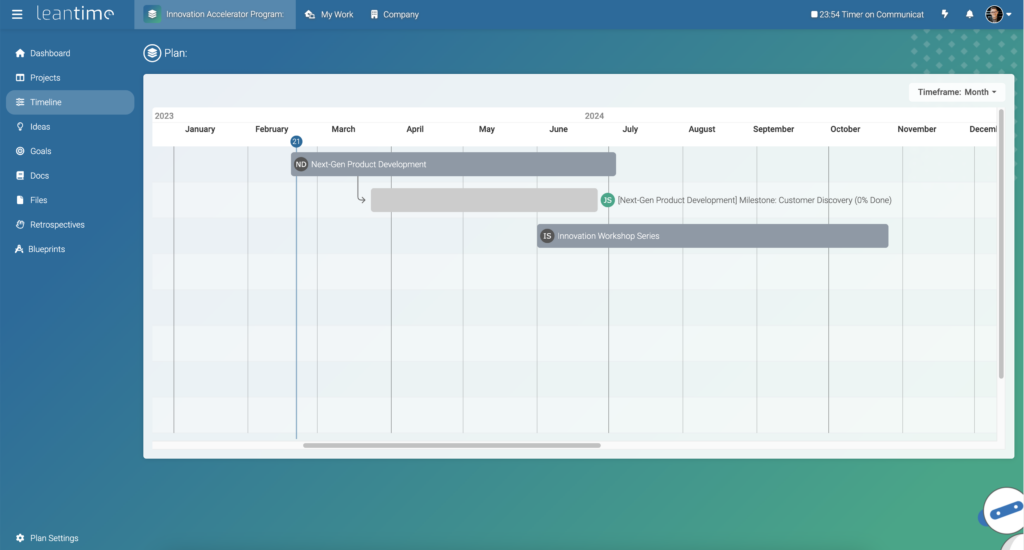Viewport: 1024px width, 550px height.
Task: Click the Plan: page heading
Action: (x=176, y=53)
